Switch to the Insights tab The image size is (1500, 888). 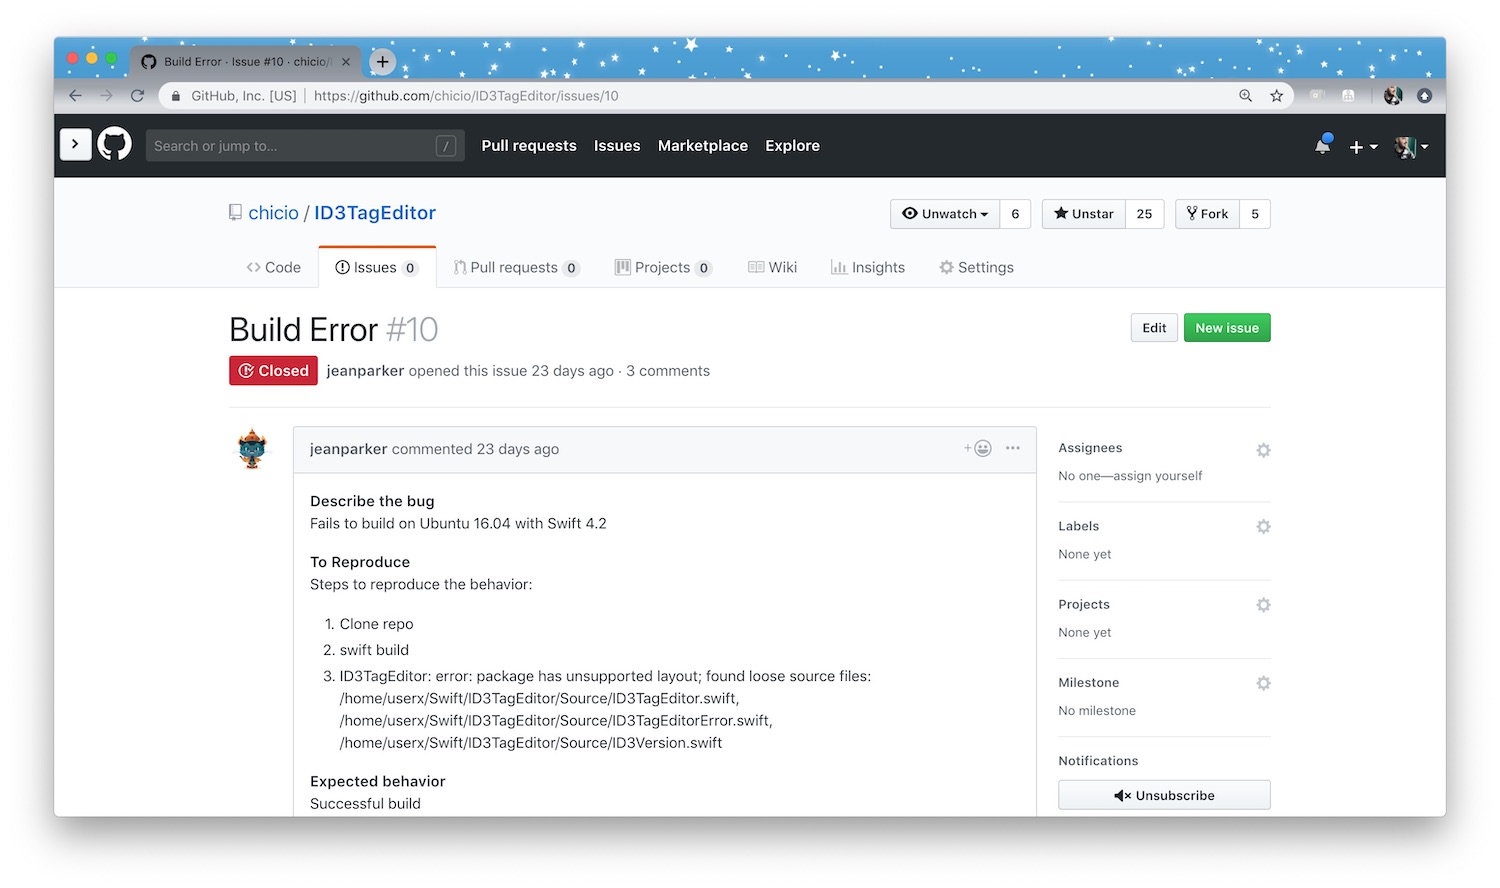coord(868,267)
